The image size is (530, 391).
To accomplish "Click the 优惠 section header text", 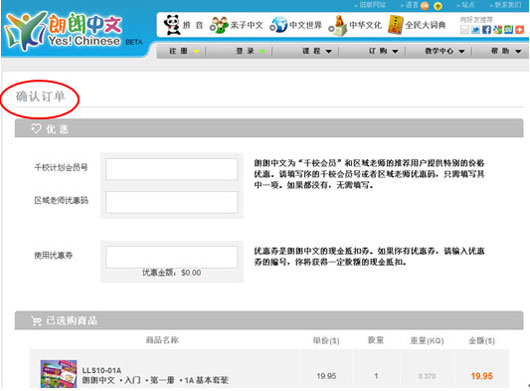I will click(x=57, y=129).
